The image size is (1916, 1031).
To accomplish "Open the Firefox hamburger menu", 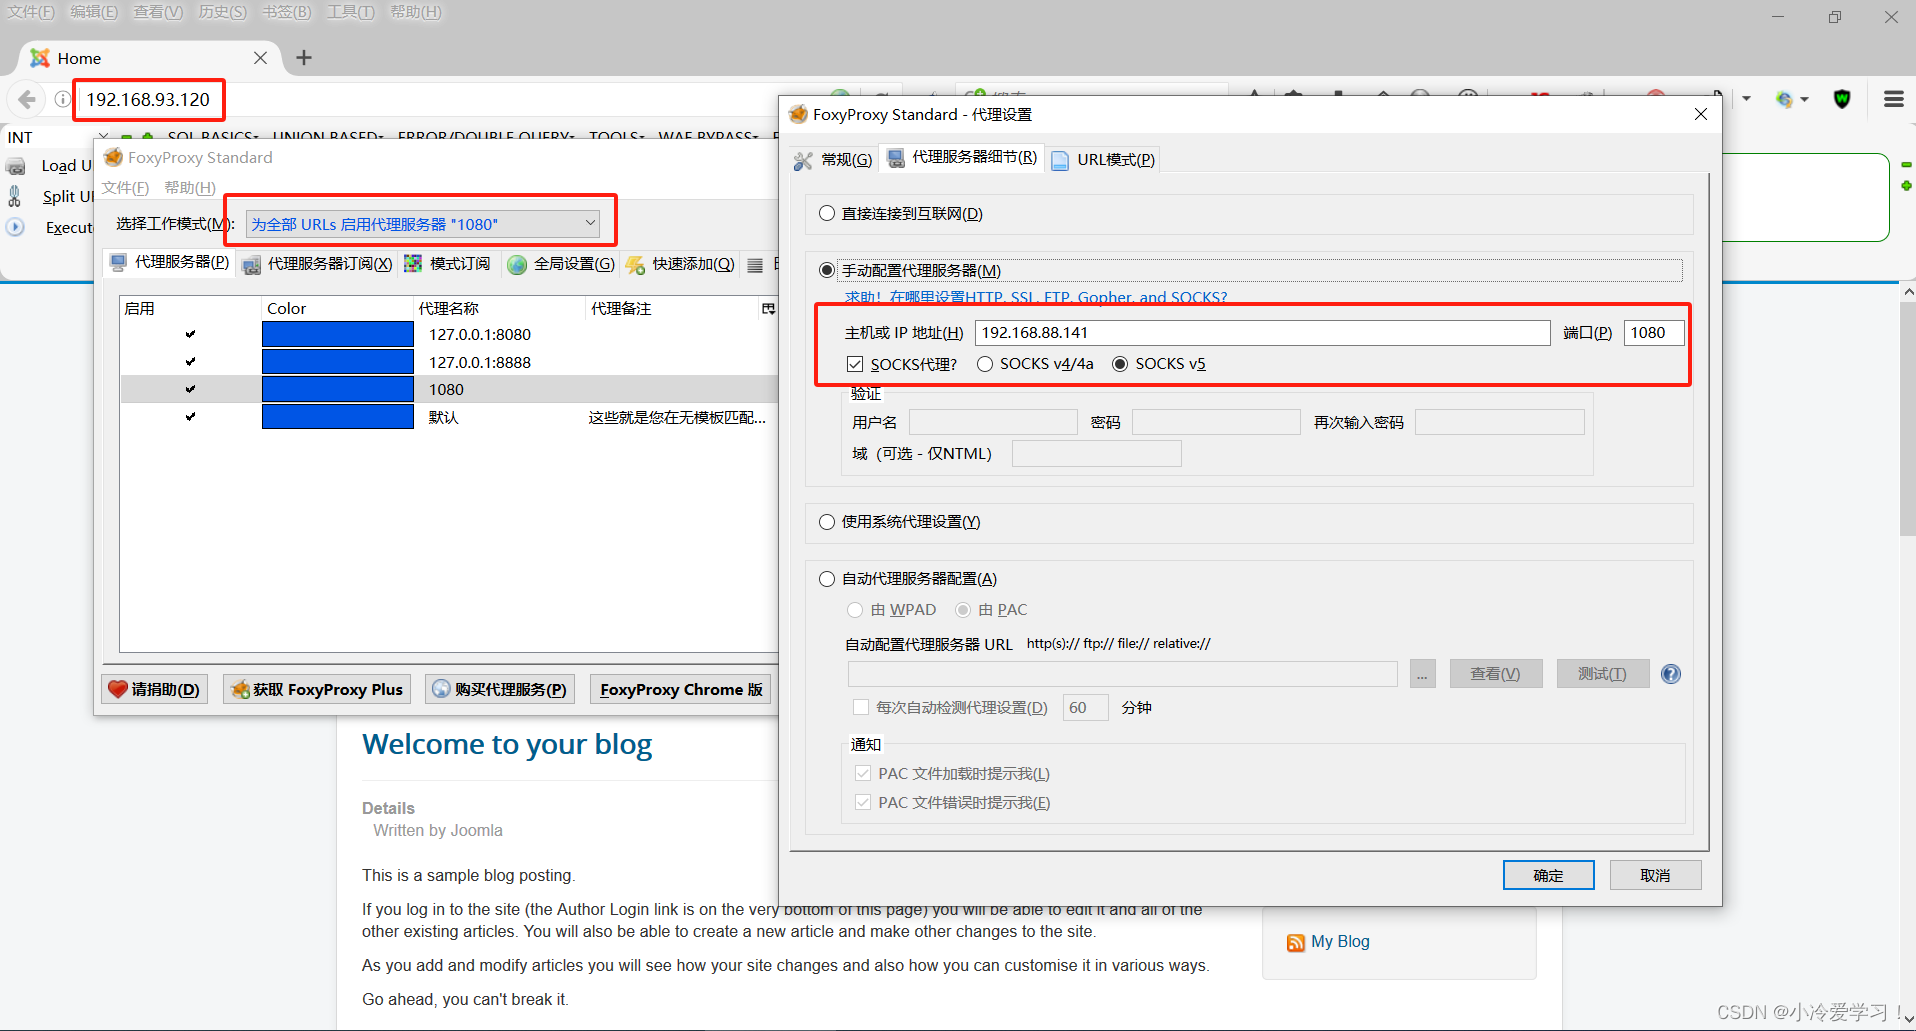I will click(x=1893, y=99).
